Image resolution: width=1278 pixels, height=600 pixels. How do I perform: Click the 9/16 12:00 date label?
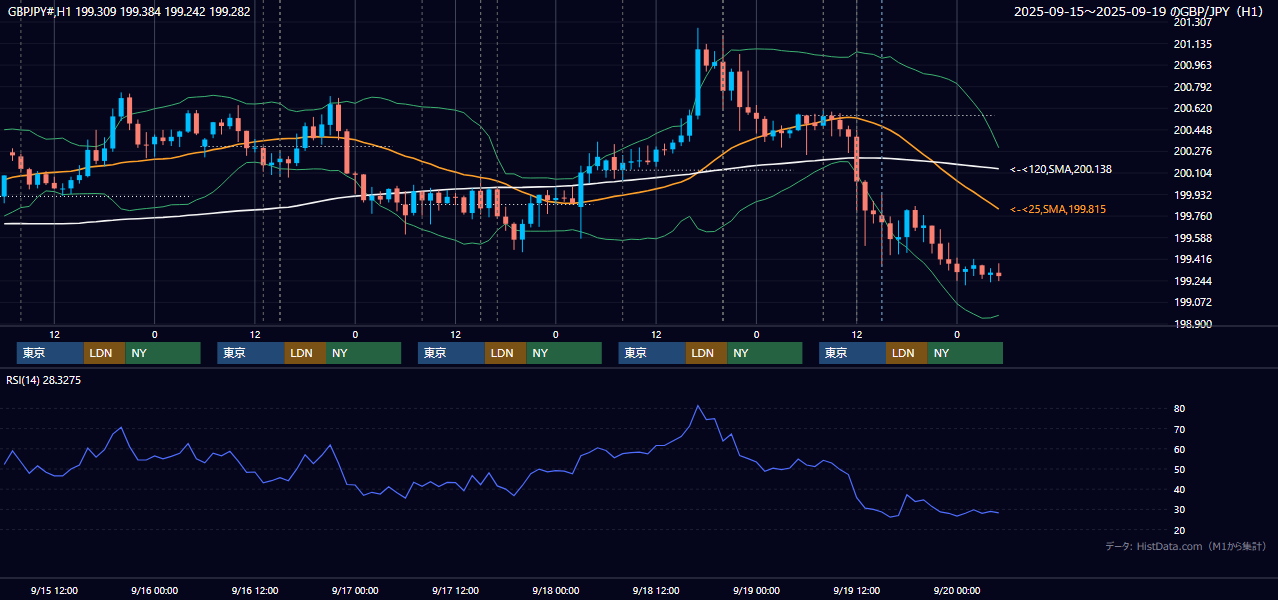(254, 590)
